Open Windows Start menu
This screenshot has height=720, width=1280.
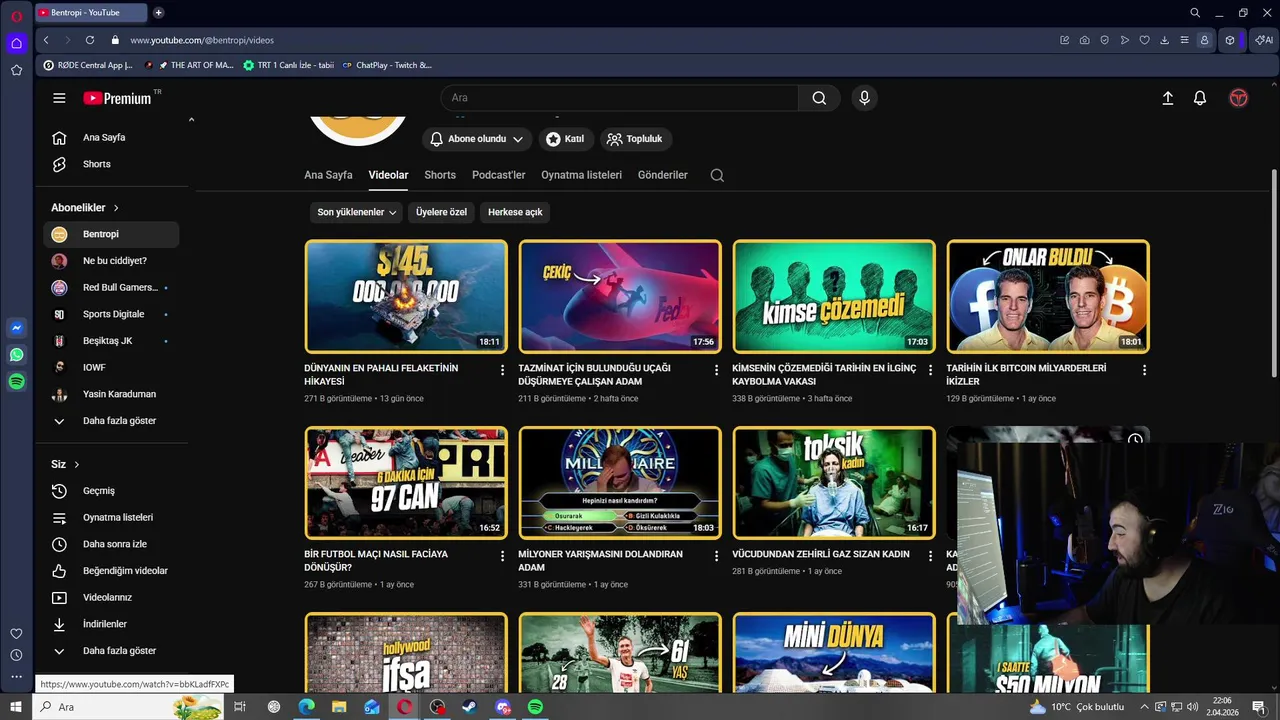tap(16, 707)
